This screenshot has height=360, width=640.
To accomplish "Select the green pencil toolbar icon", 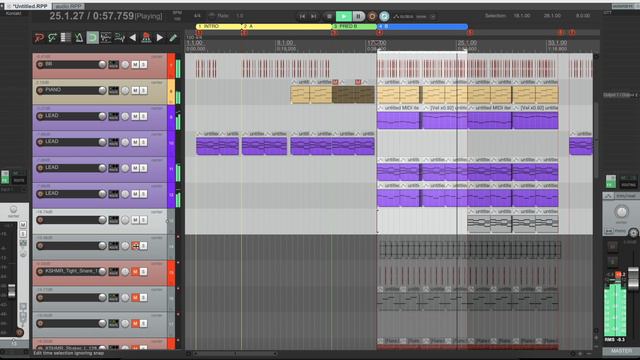I will 173,38.
